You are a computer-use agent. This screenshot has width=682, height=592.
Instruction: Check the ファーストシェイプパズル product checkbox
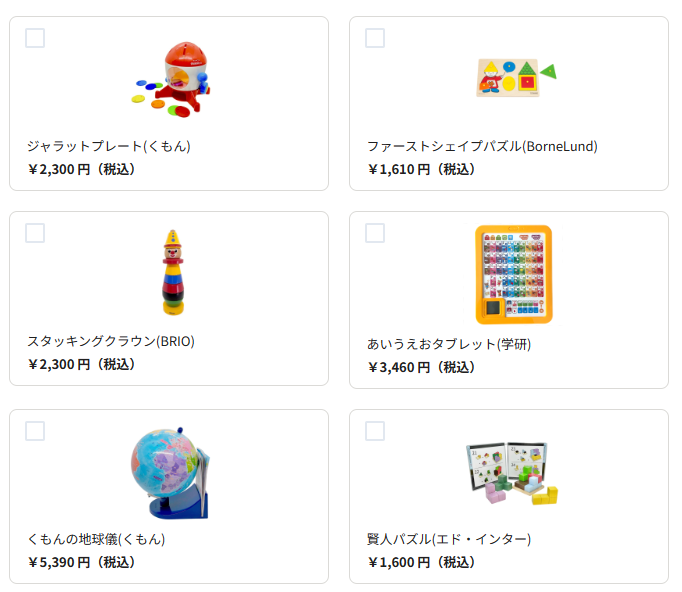click(x=375, y=38)
